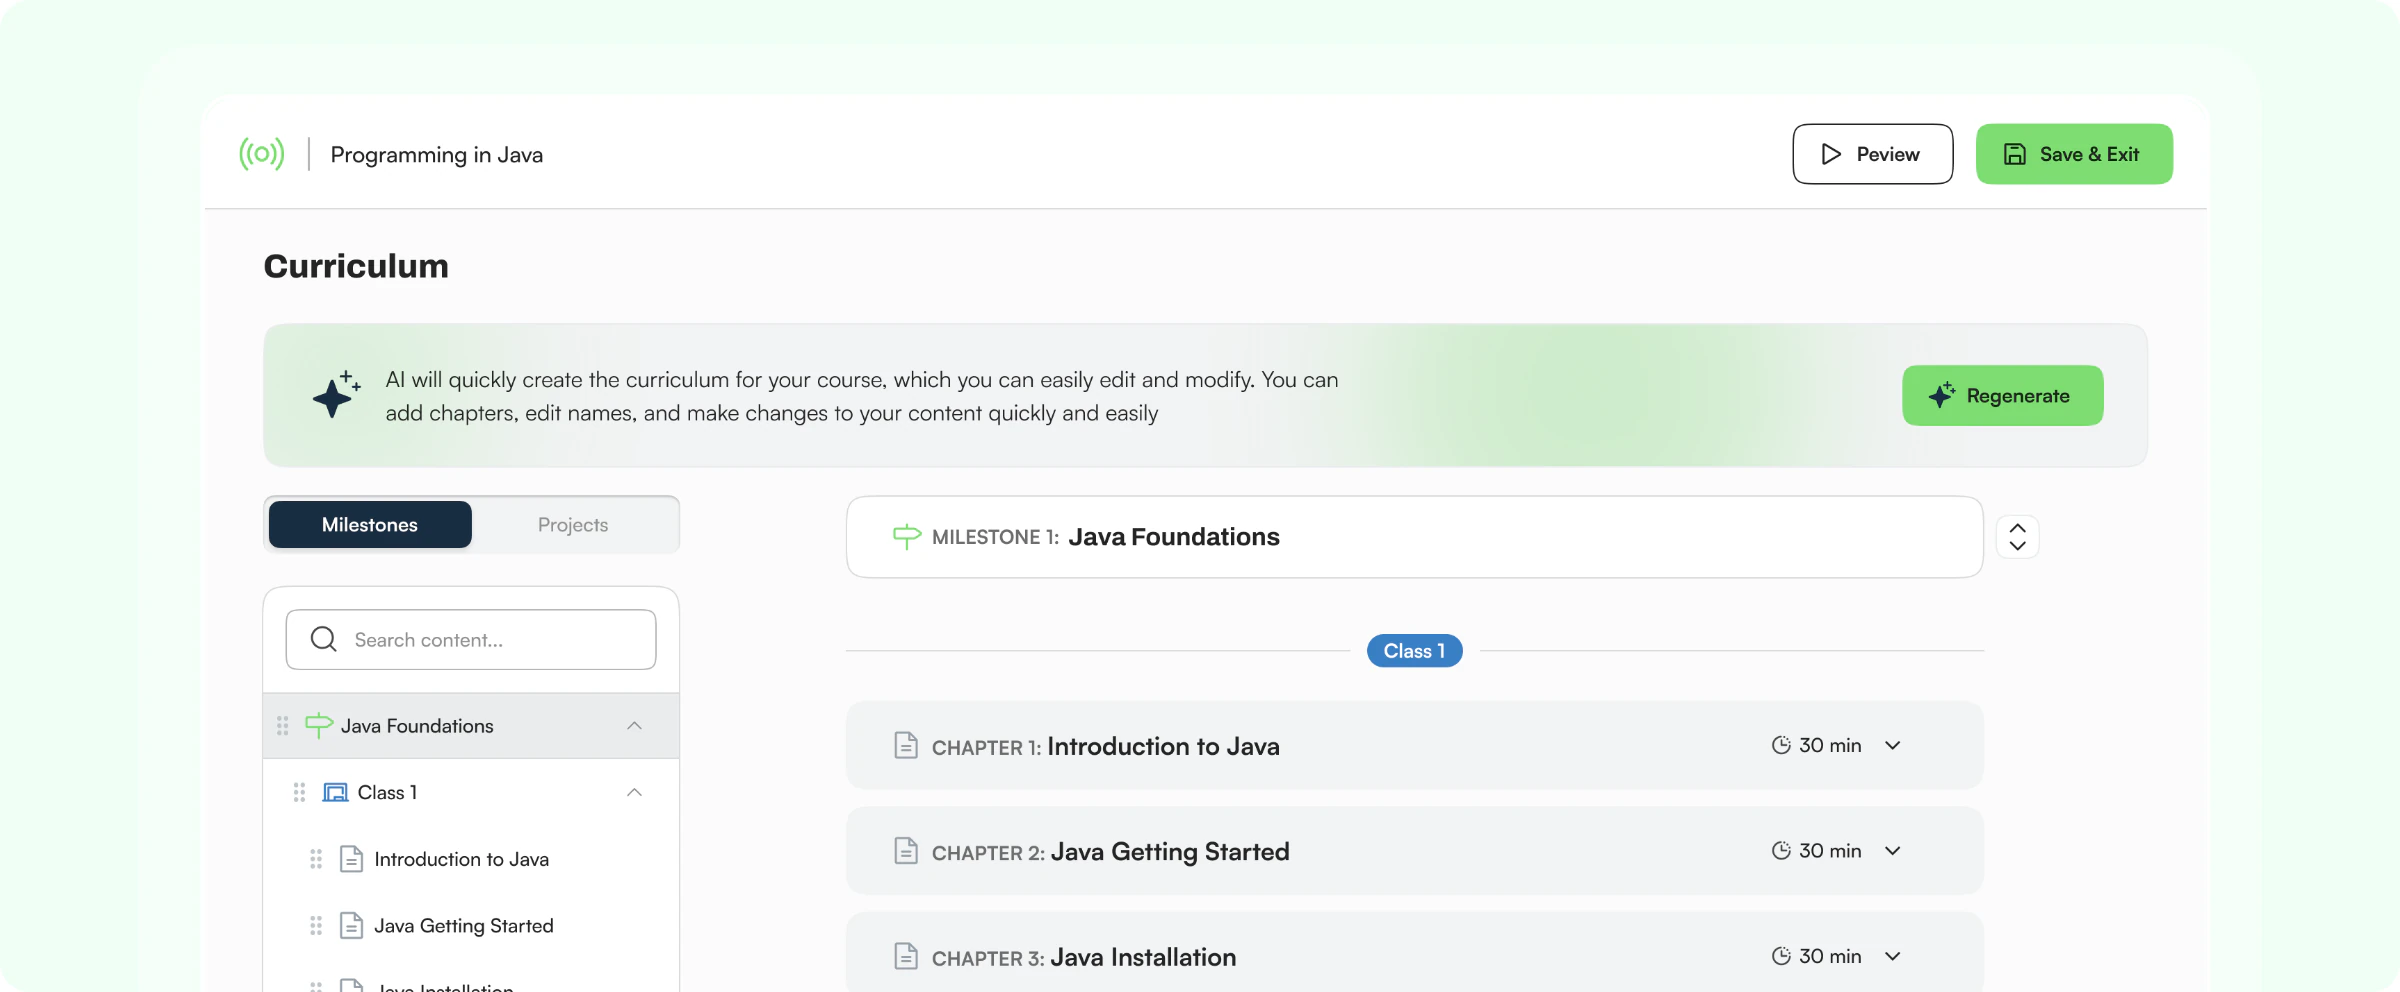Image resolution: width=2400 pixels, height=992 pixels.
Task: Click the Chapter 2 document icon
Action: point(906,851)
